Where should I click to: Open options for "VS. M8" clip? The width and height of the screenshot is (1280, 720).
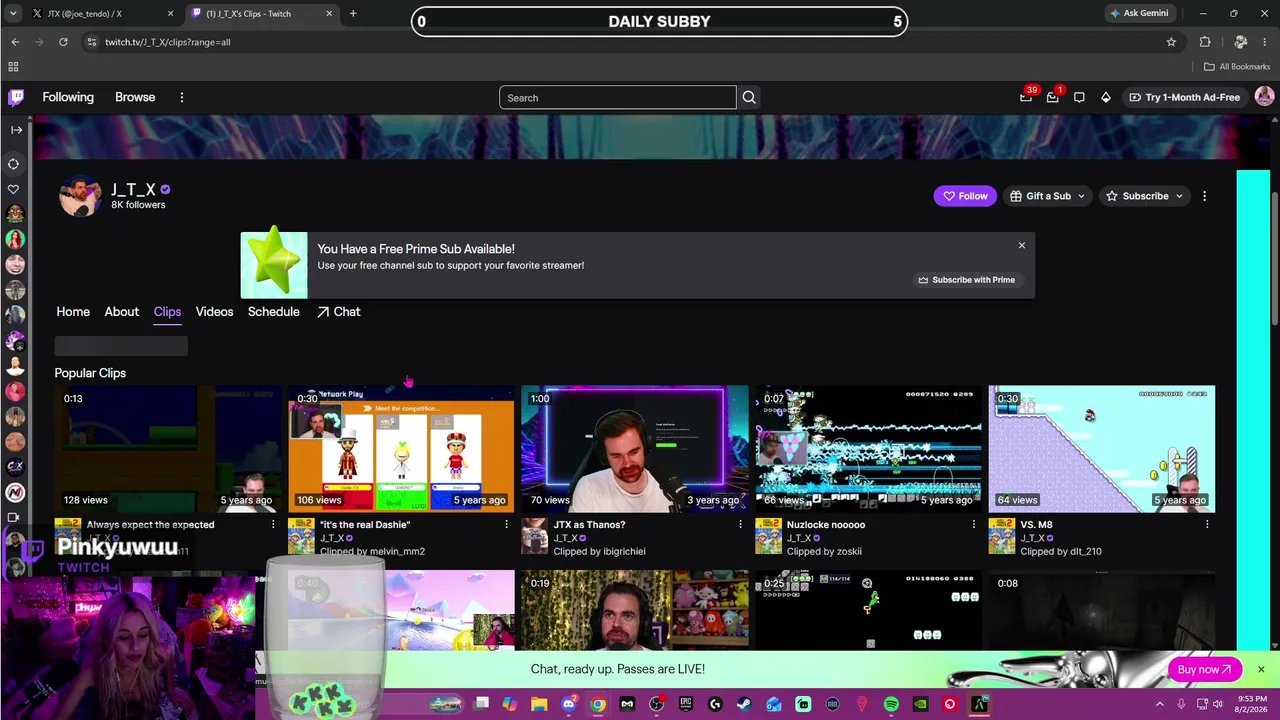[1207, 524]
